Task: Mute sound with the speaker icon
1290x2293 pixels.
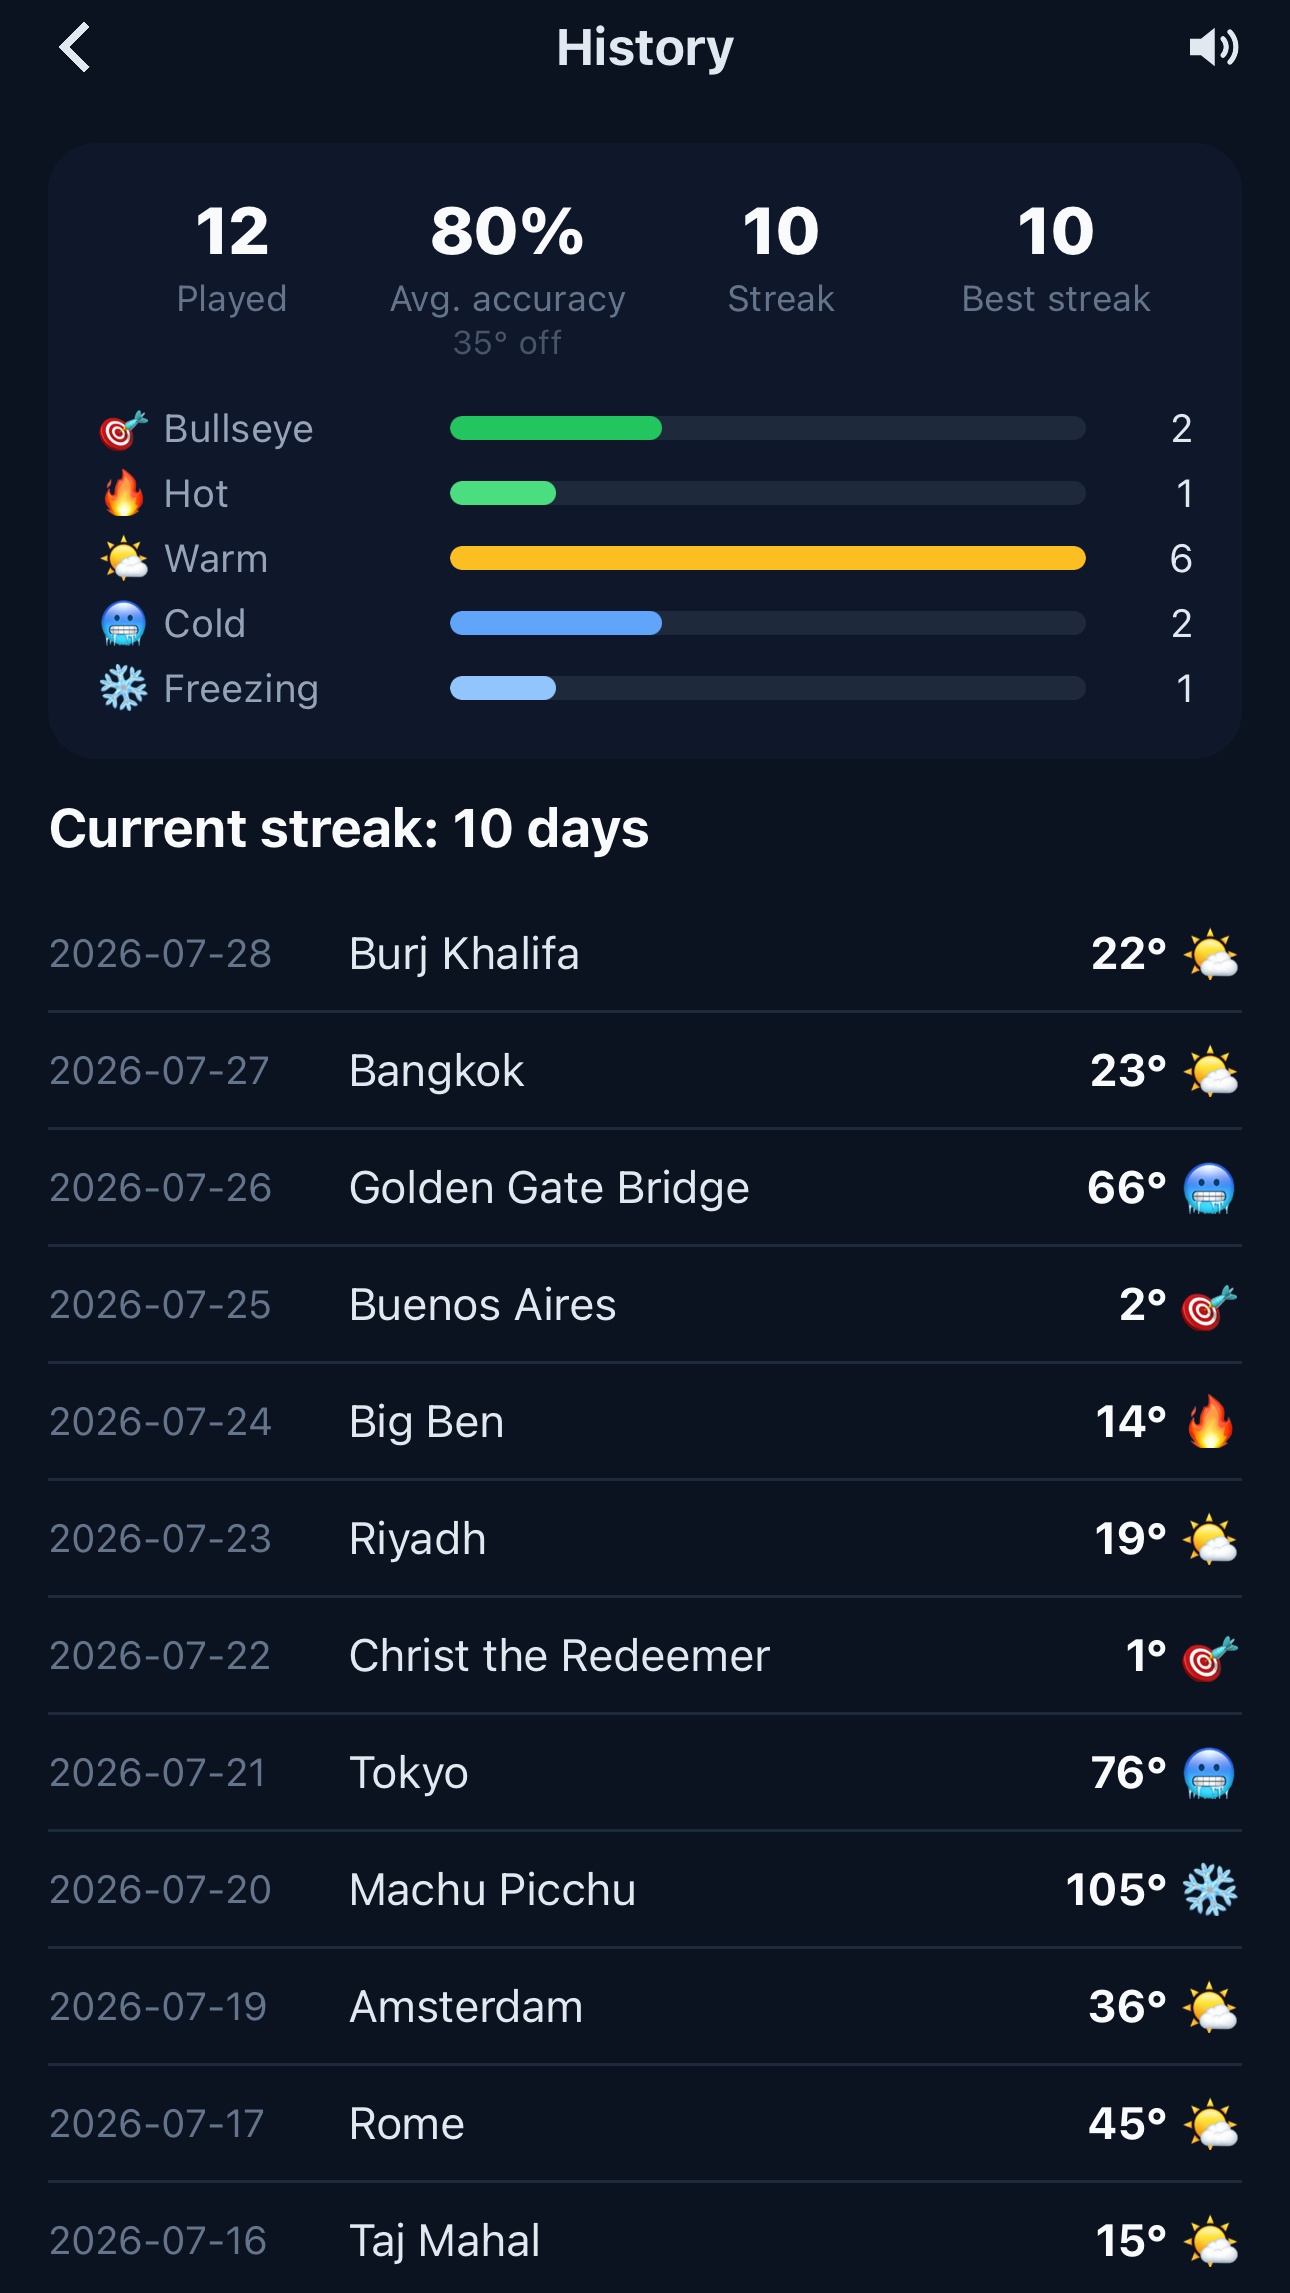Action: tap(1213, 47)
